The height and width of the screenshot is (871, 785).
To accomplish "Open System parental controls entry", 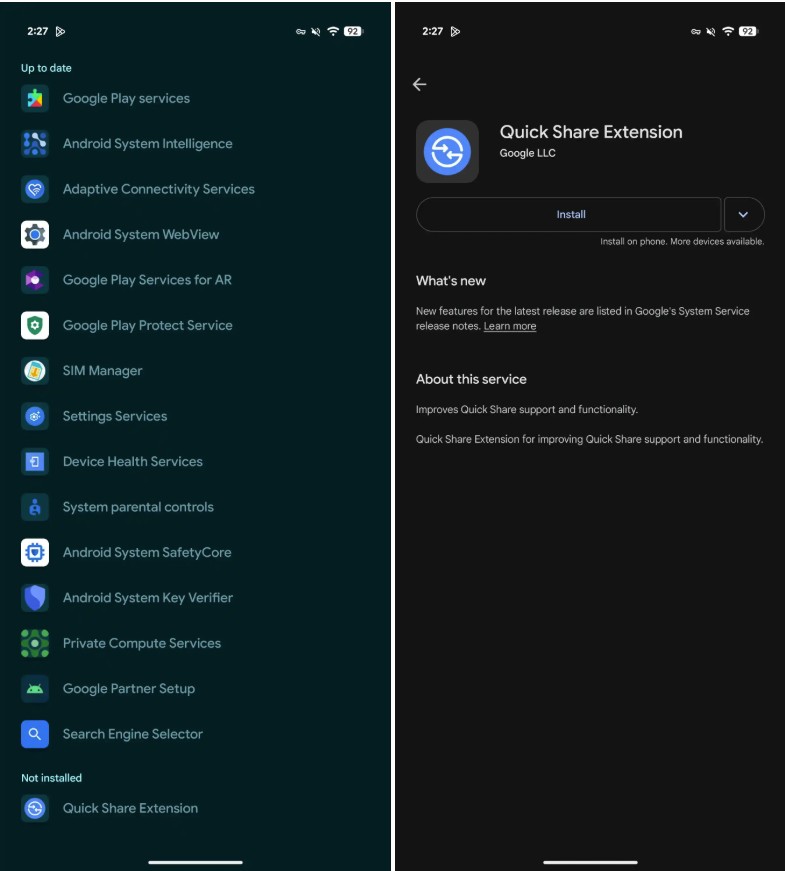I will click(x=196, y=507).
